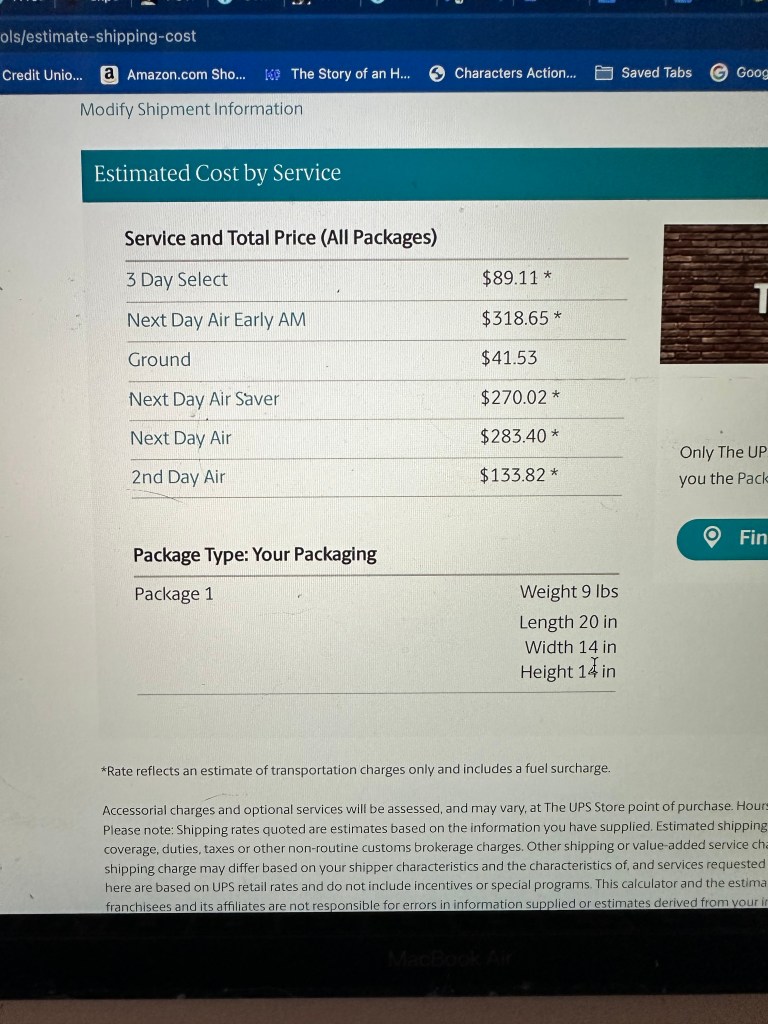Click the Package 1 label
The width and height of the screenshot is (768, 1024).
coord(174,594)
